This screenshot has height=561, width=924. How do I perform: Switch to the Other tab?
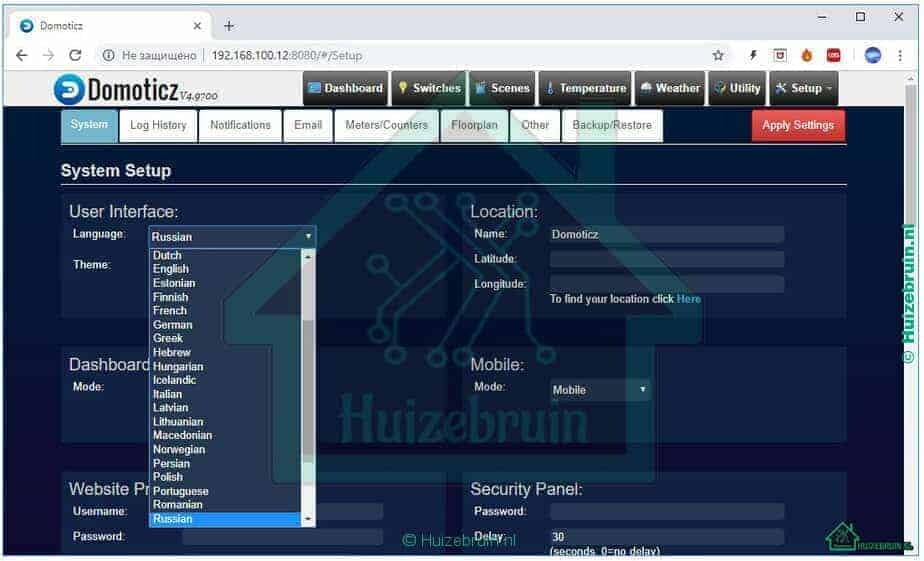(534, 126)
